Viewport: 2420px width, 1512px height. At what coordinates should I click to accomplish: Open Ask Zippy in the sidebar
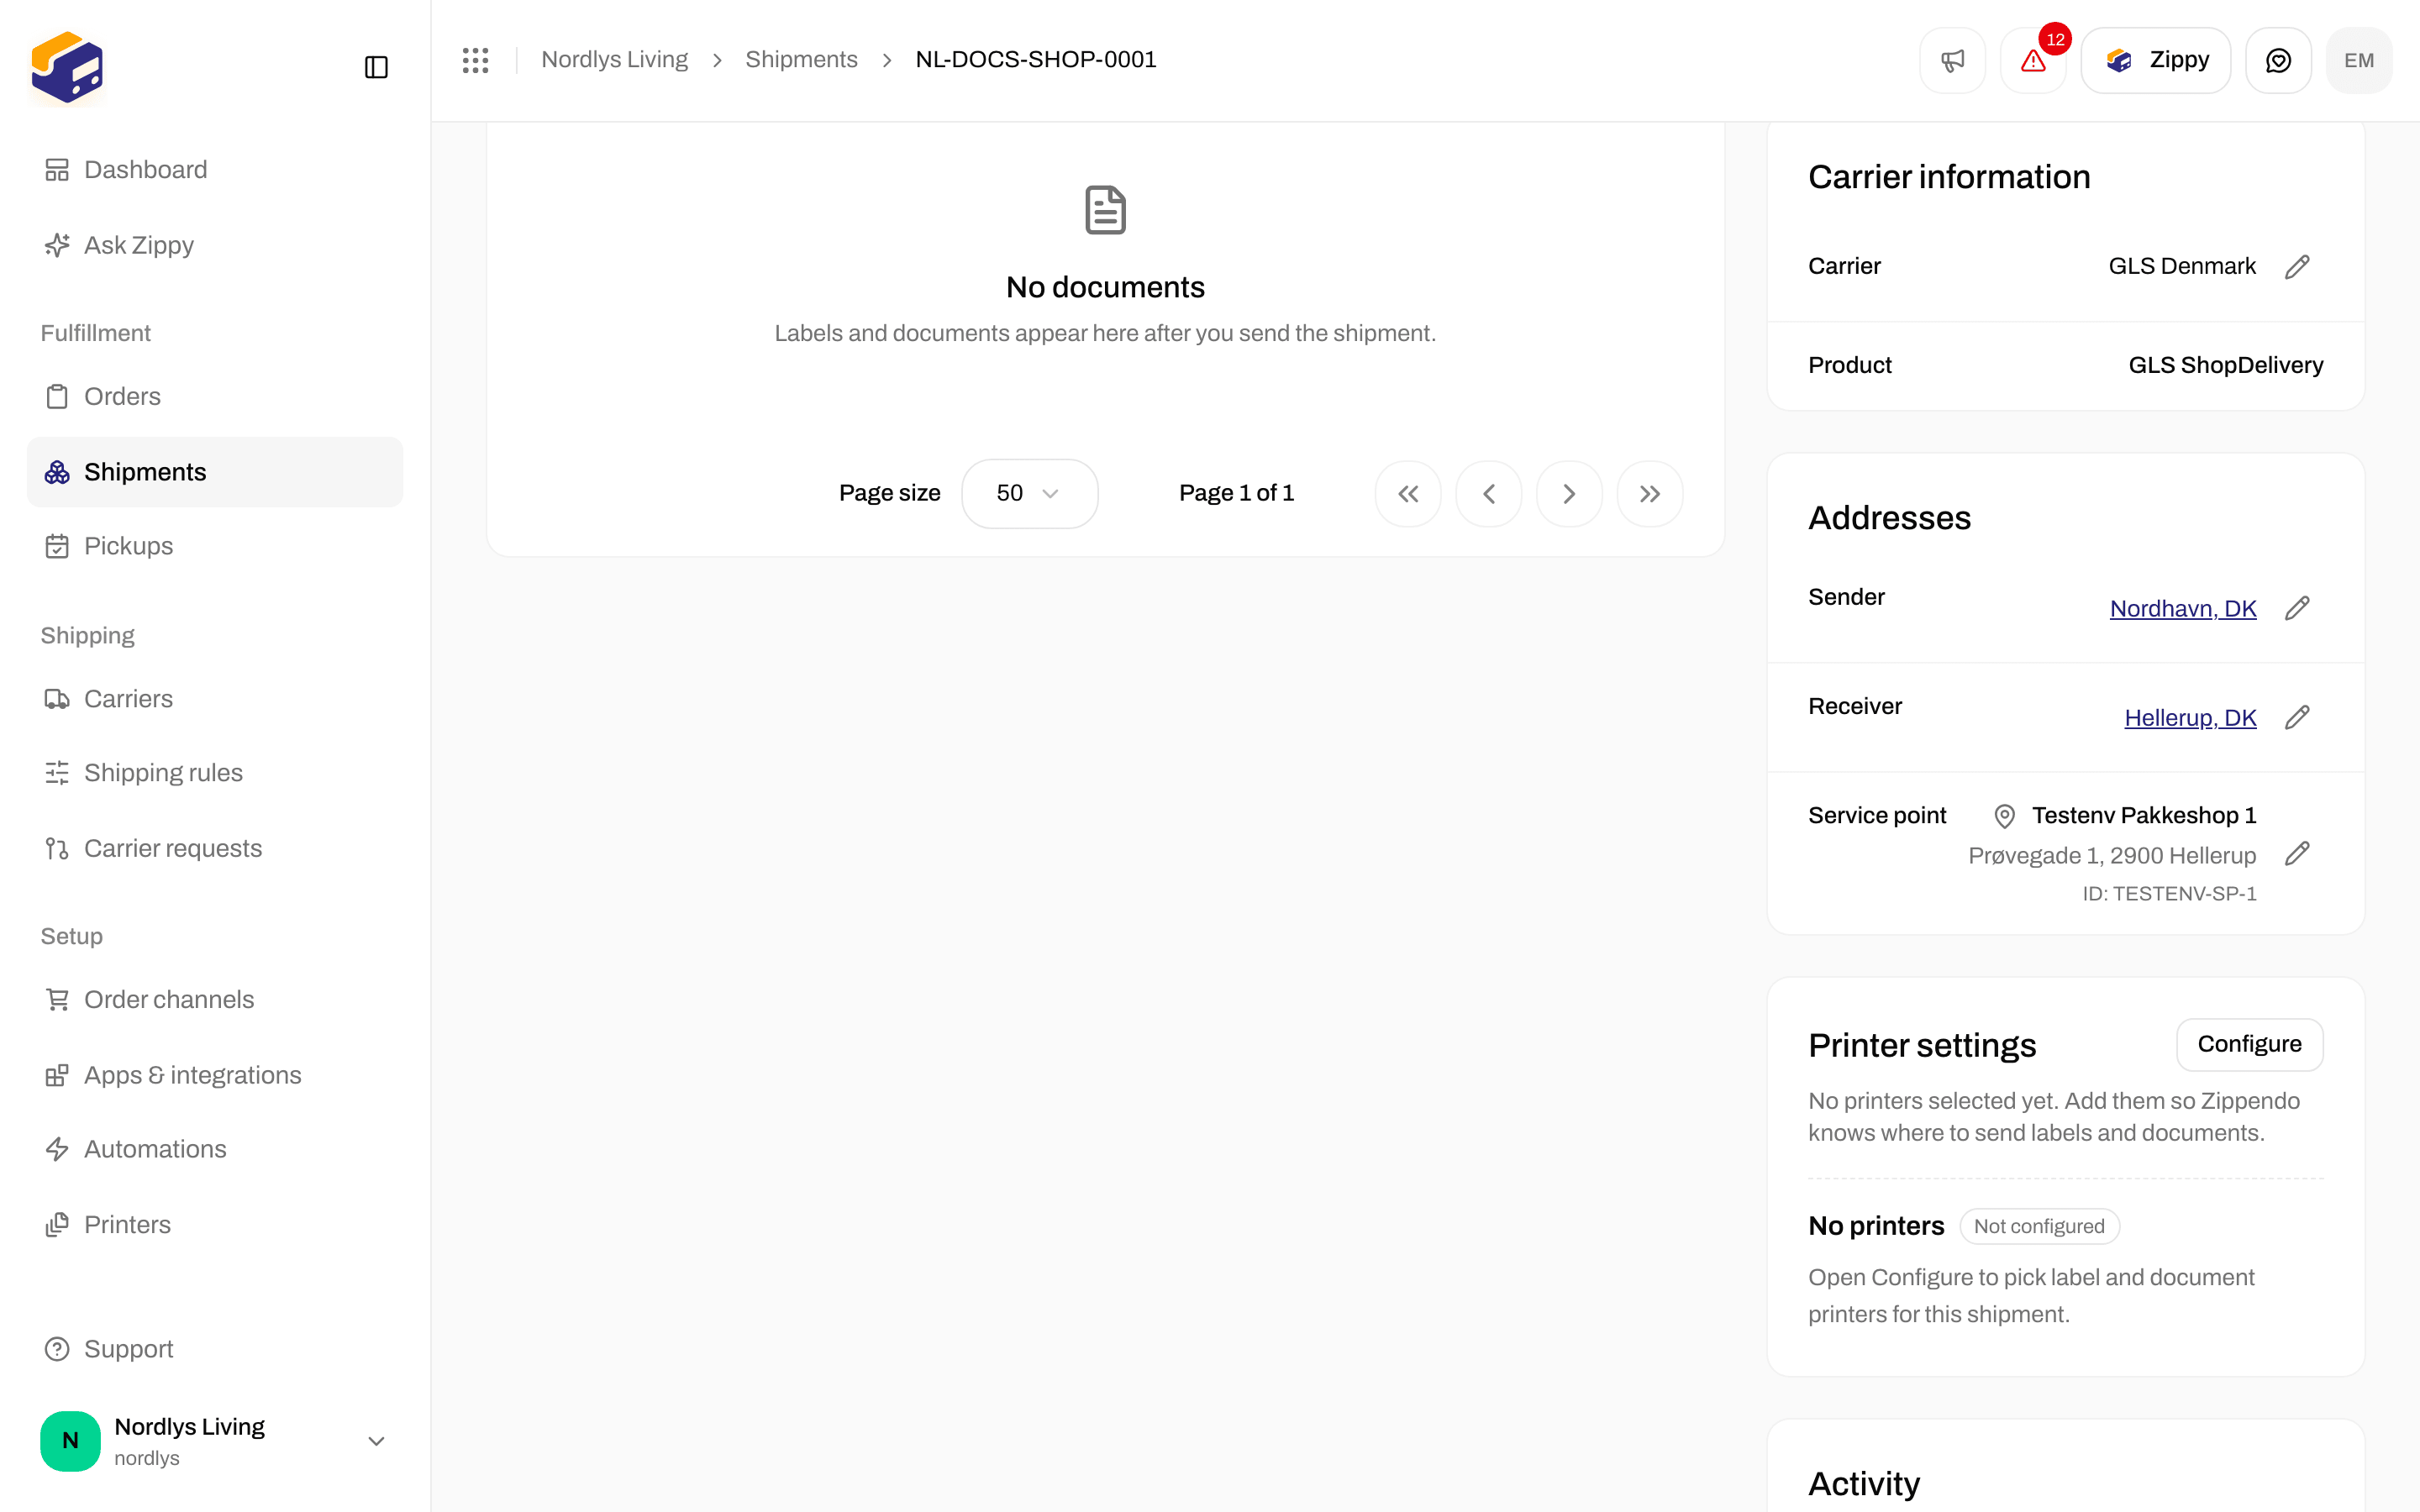(215, 245)
